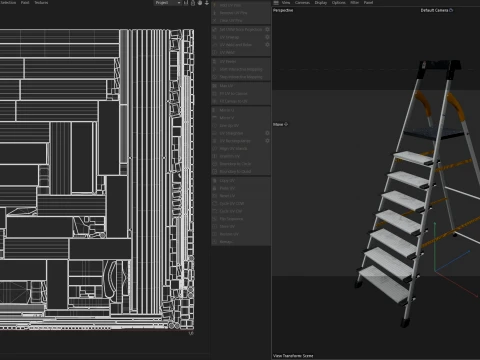Open the viewport Panel menu
The height and width of the screenshot is (360, 480).
click(x=368, y=3)
